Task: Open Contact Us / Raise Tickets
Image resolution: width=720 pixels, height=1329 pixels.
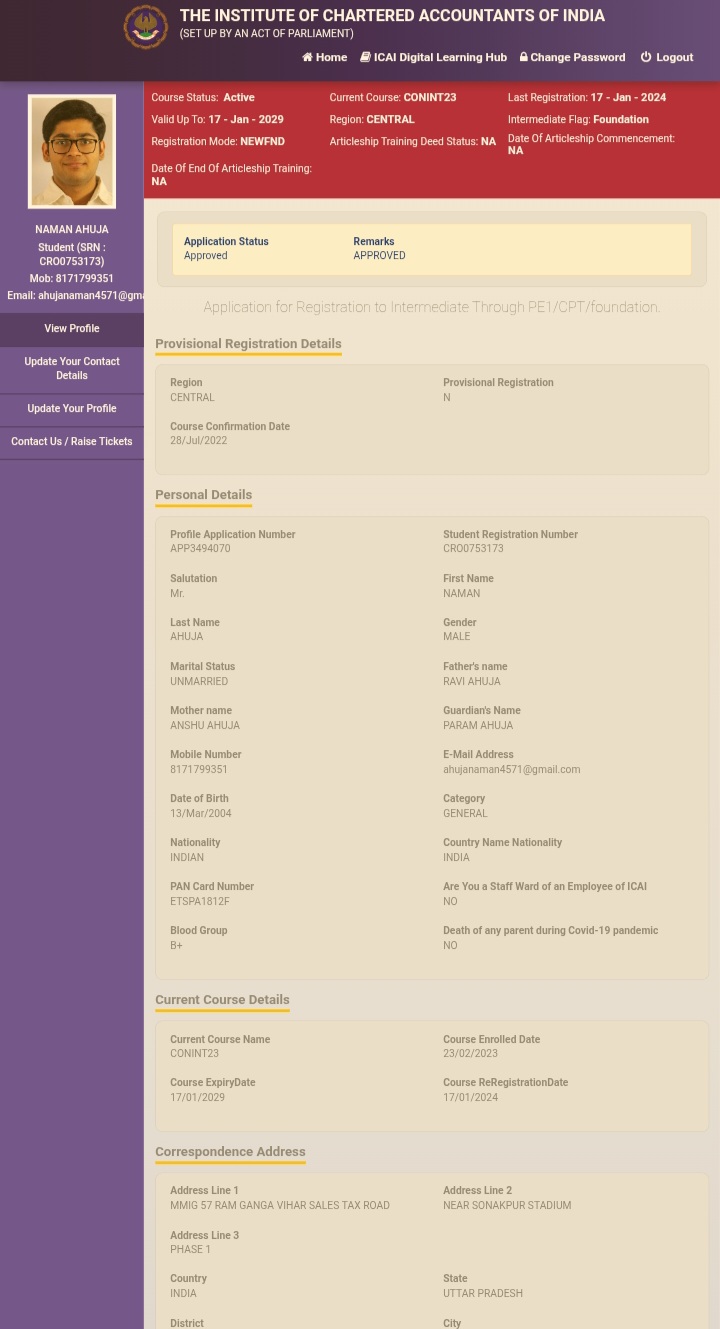Action: tap(72, 442)
